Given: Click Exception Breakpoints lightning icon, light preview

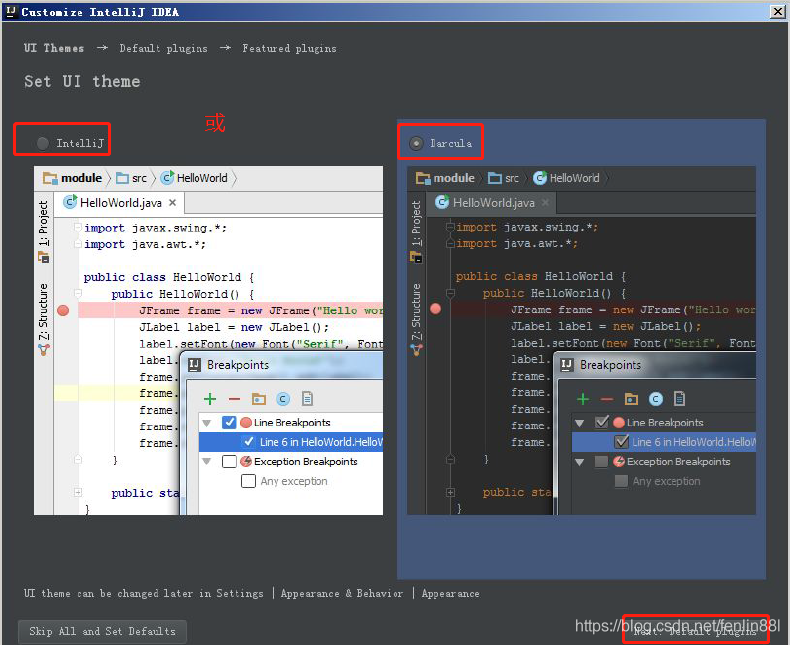Looking at the screenshot, I should coord(246,461).
